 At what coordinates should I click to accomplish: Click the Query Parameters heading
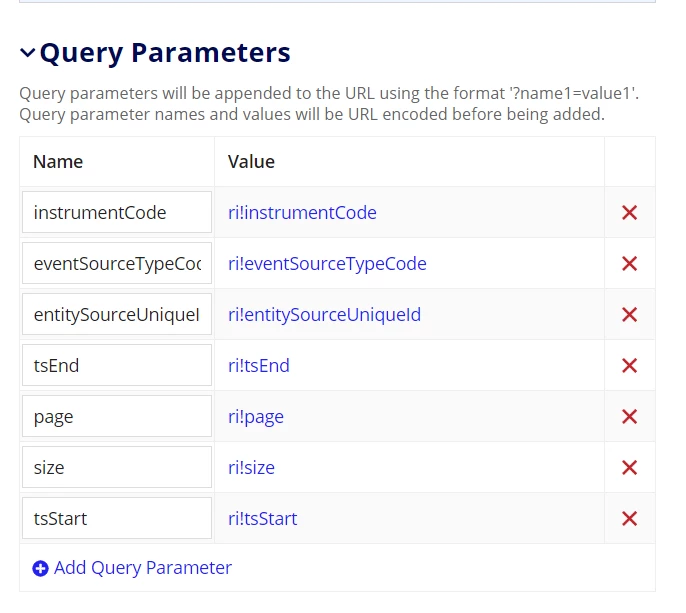tap(165, 53)
